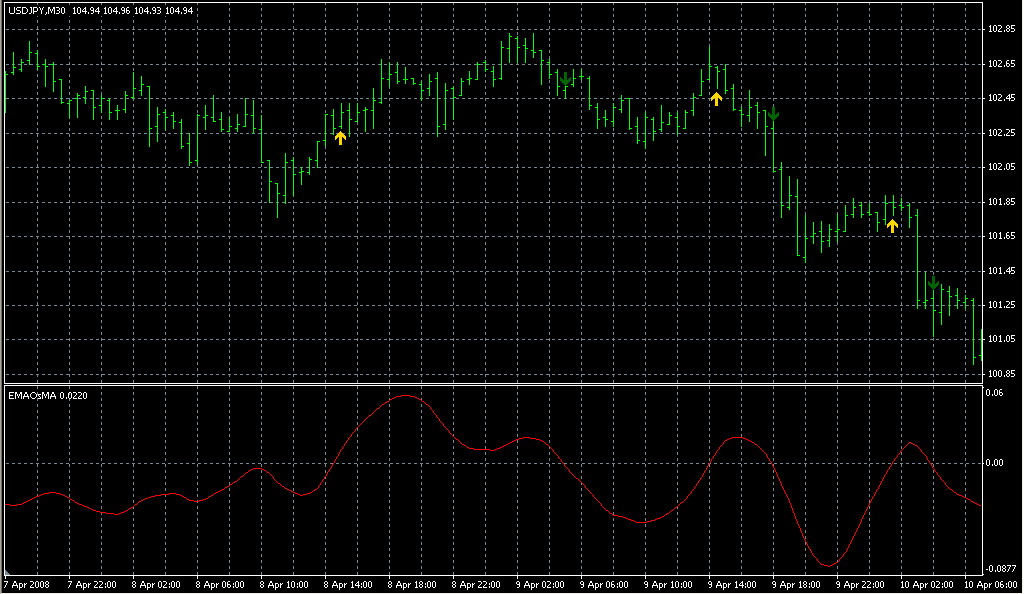Select the rightmost green down arrow signal
Screen dimensions: 1024x594
(932, 283)
